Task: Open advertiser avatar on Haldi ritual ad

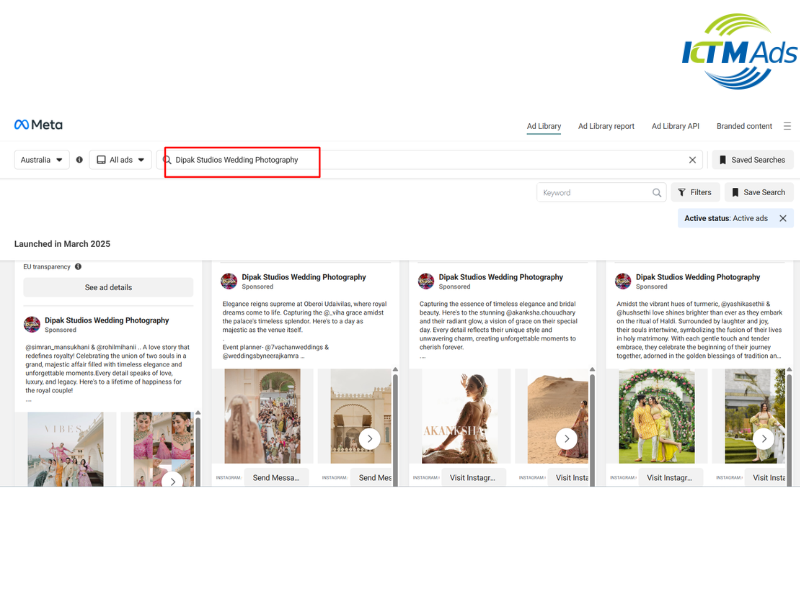Action: pos(623,281)
